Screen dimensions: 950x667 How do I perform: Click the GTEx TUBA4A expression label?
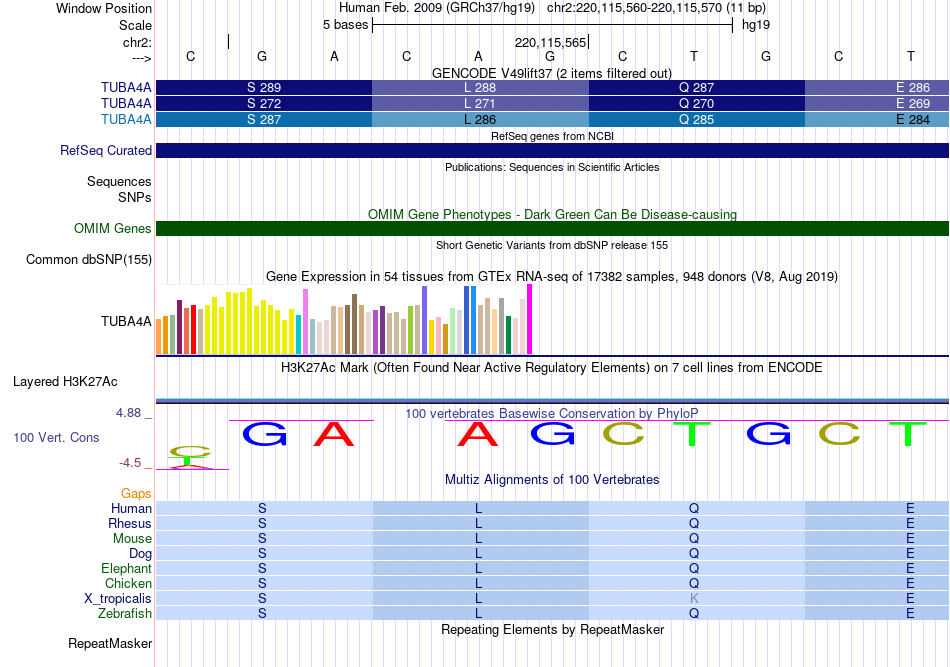(126, 321)
